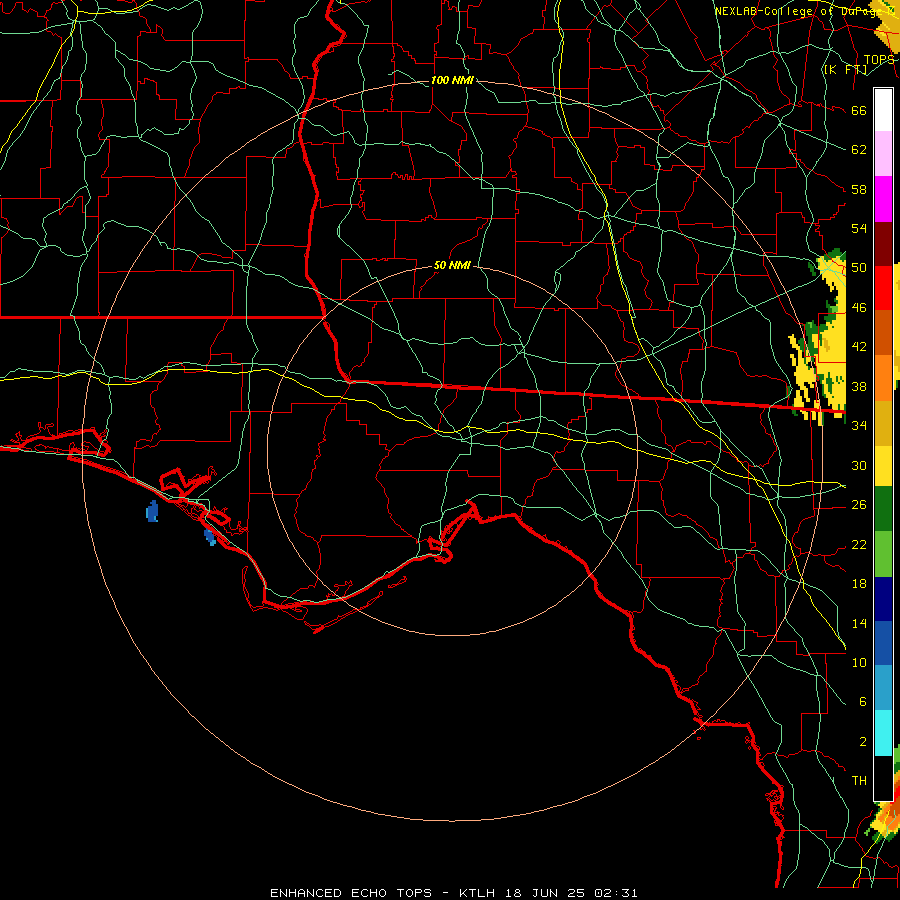This screenshot has width=900, height=900.
Task: Click legend value '38'
Action: [859, 386]
